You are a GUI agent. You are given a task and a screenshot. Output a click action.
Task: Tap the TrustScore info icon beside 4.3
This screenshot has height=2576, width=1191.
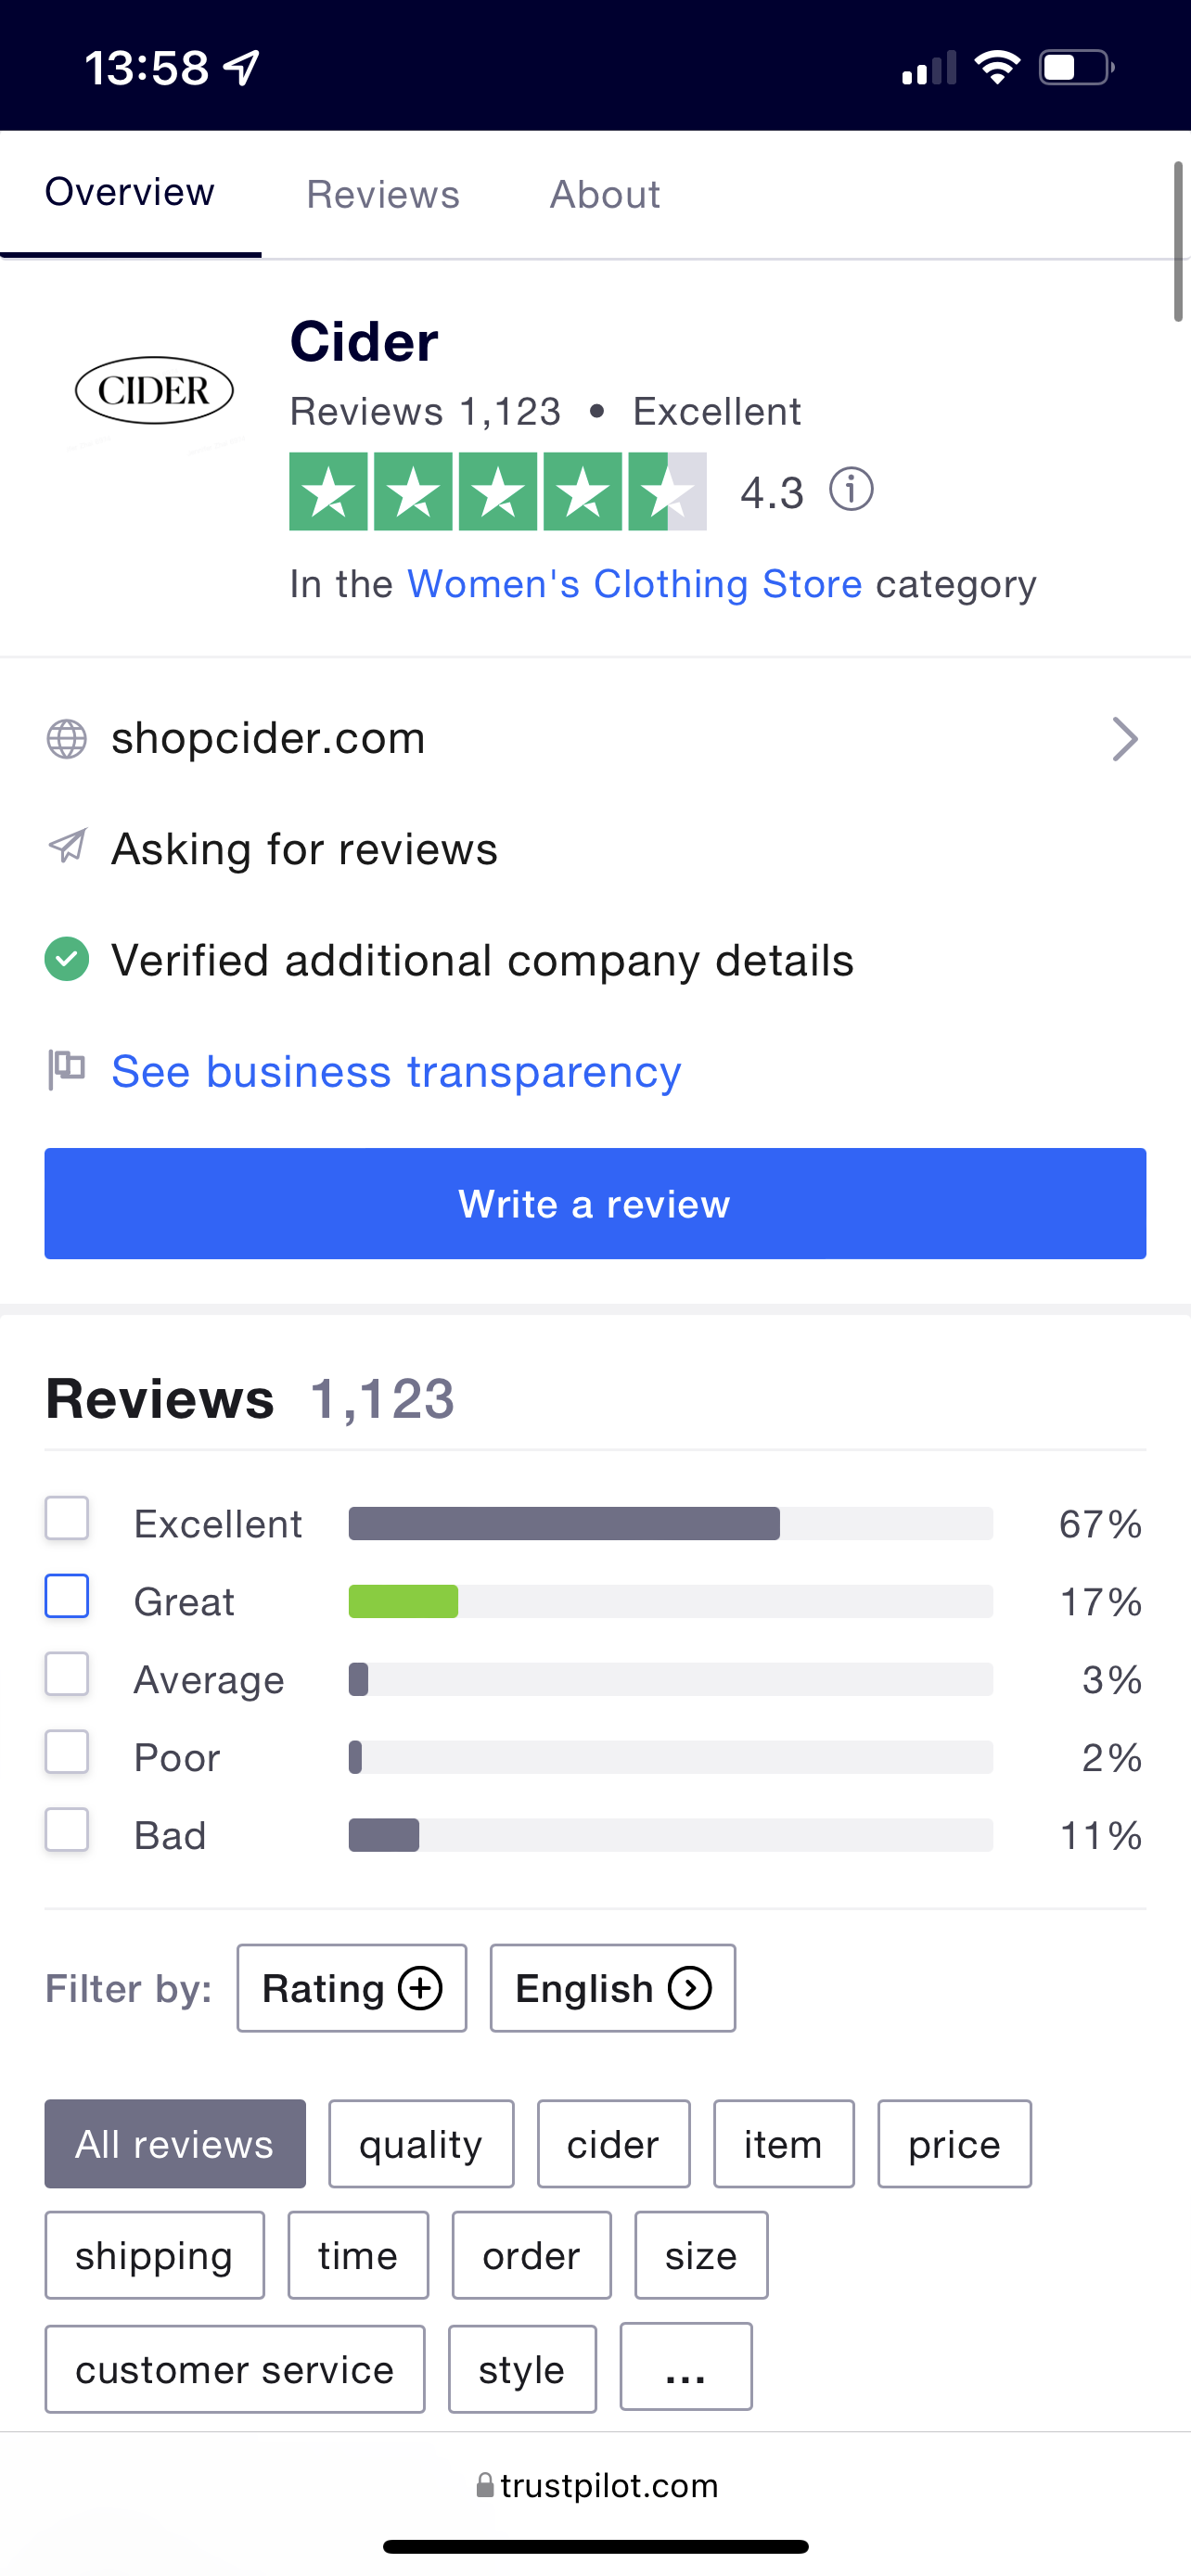(x=851, y=490)
